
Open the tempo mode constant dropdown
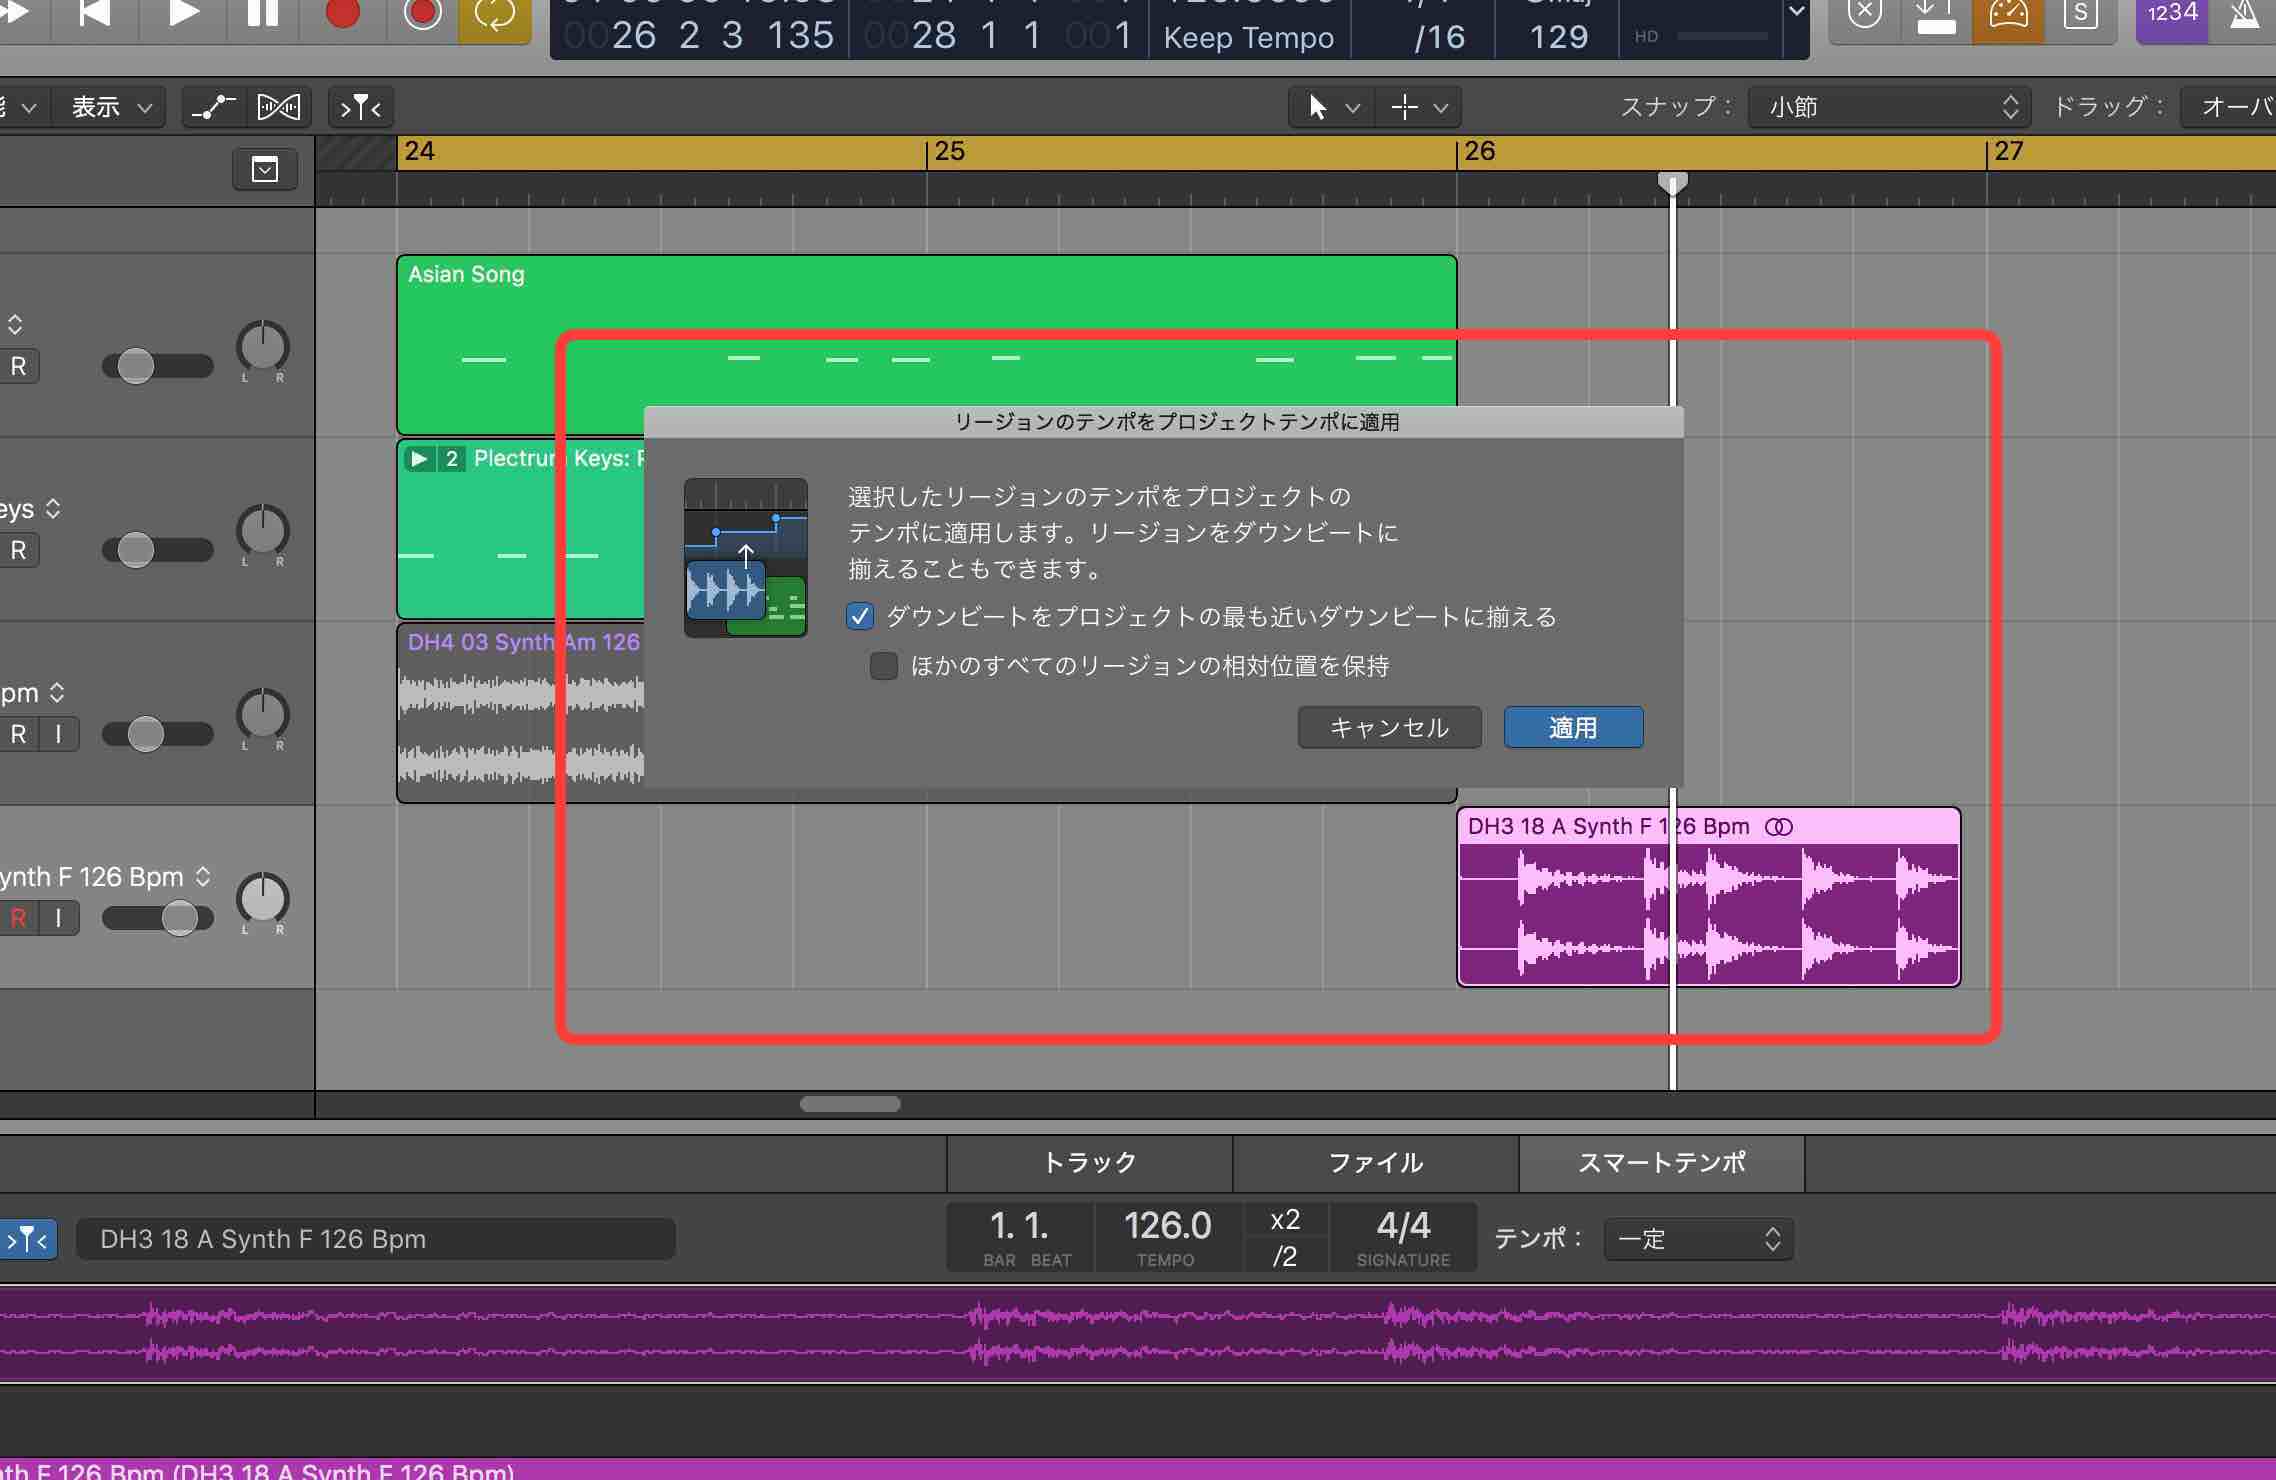pyautogui.click(x=1698, y=1239)
